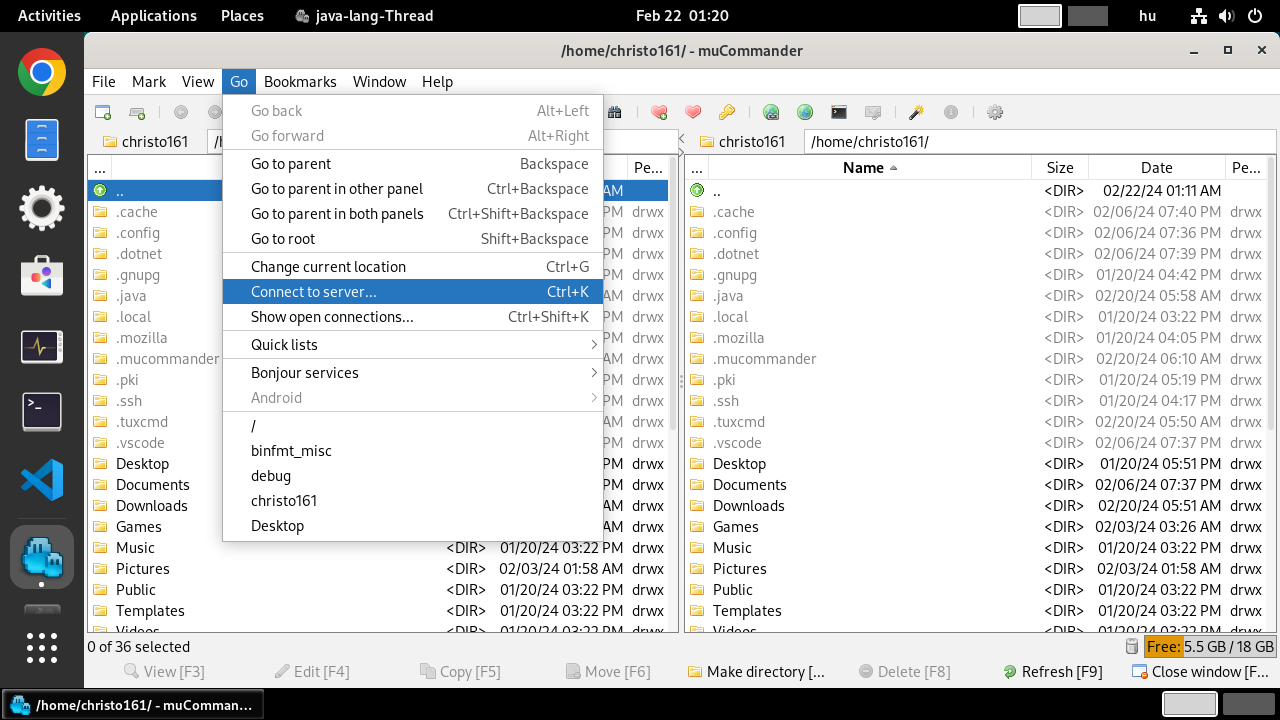Click the Free disk space indicator bar
This screenshot has height=720, width=1280.
(x=1210, y=647)
